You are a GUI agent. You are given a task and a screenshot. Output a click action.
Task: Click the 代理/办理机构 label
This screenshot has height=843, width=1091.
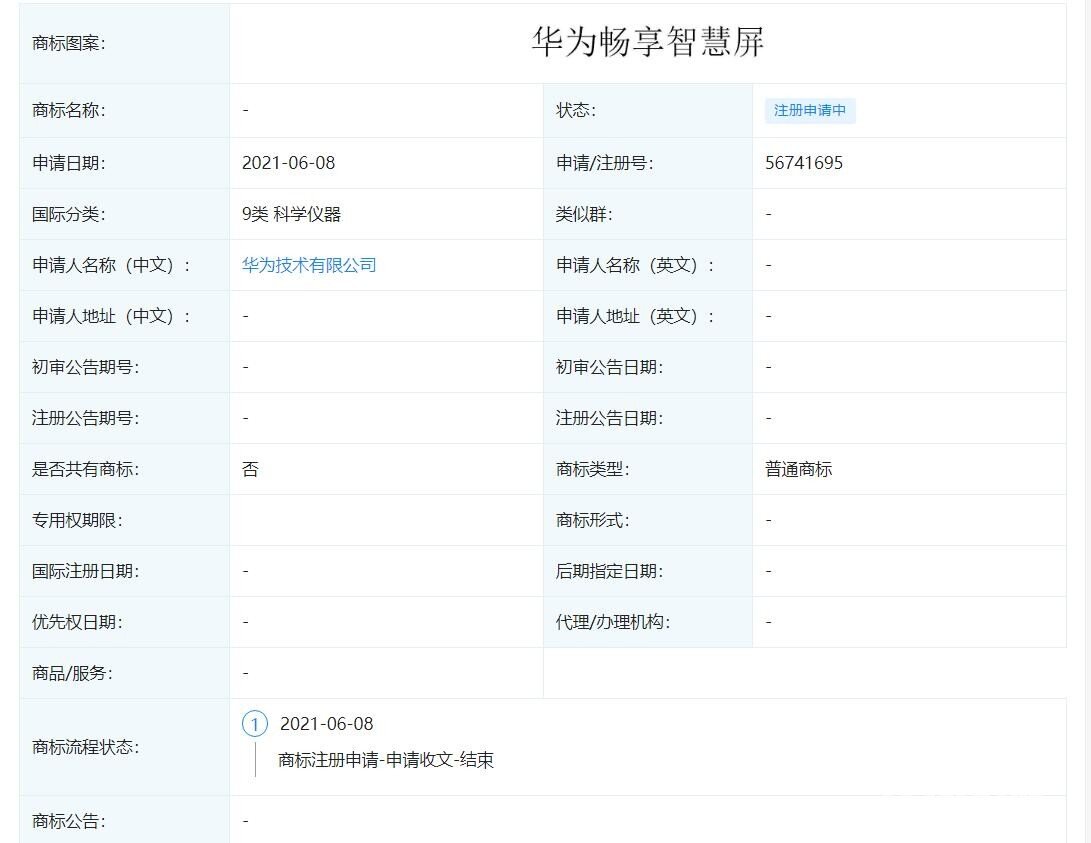point(612,623)
